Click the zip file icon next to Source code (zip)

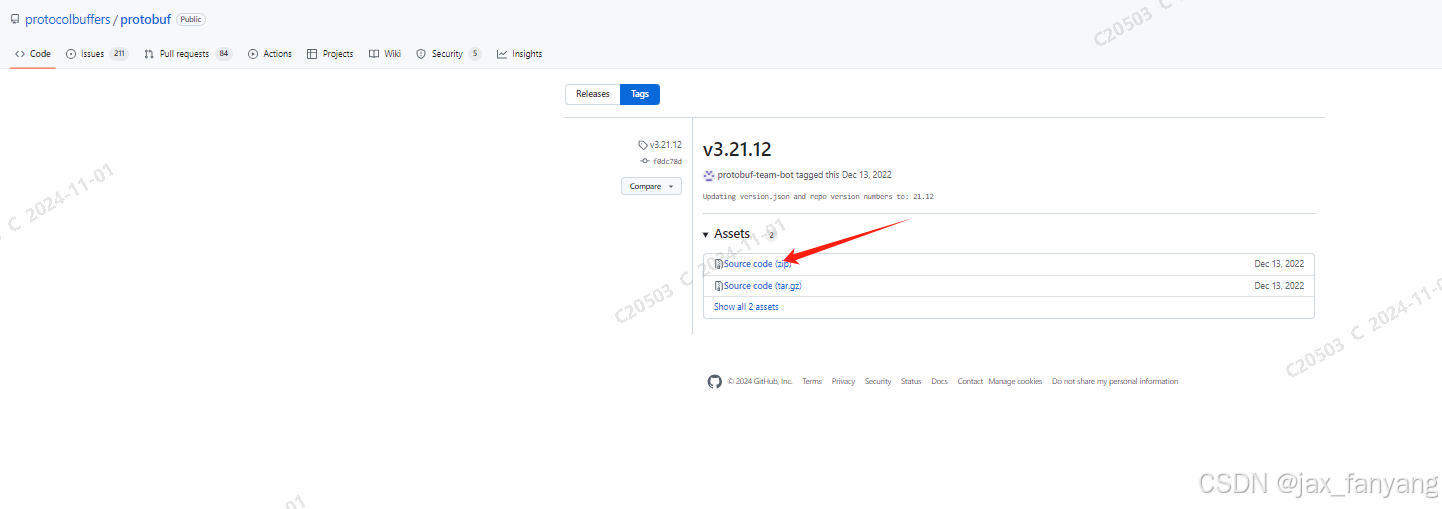tap(718, 264)
